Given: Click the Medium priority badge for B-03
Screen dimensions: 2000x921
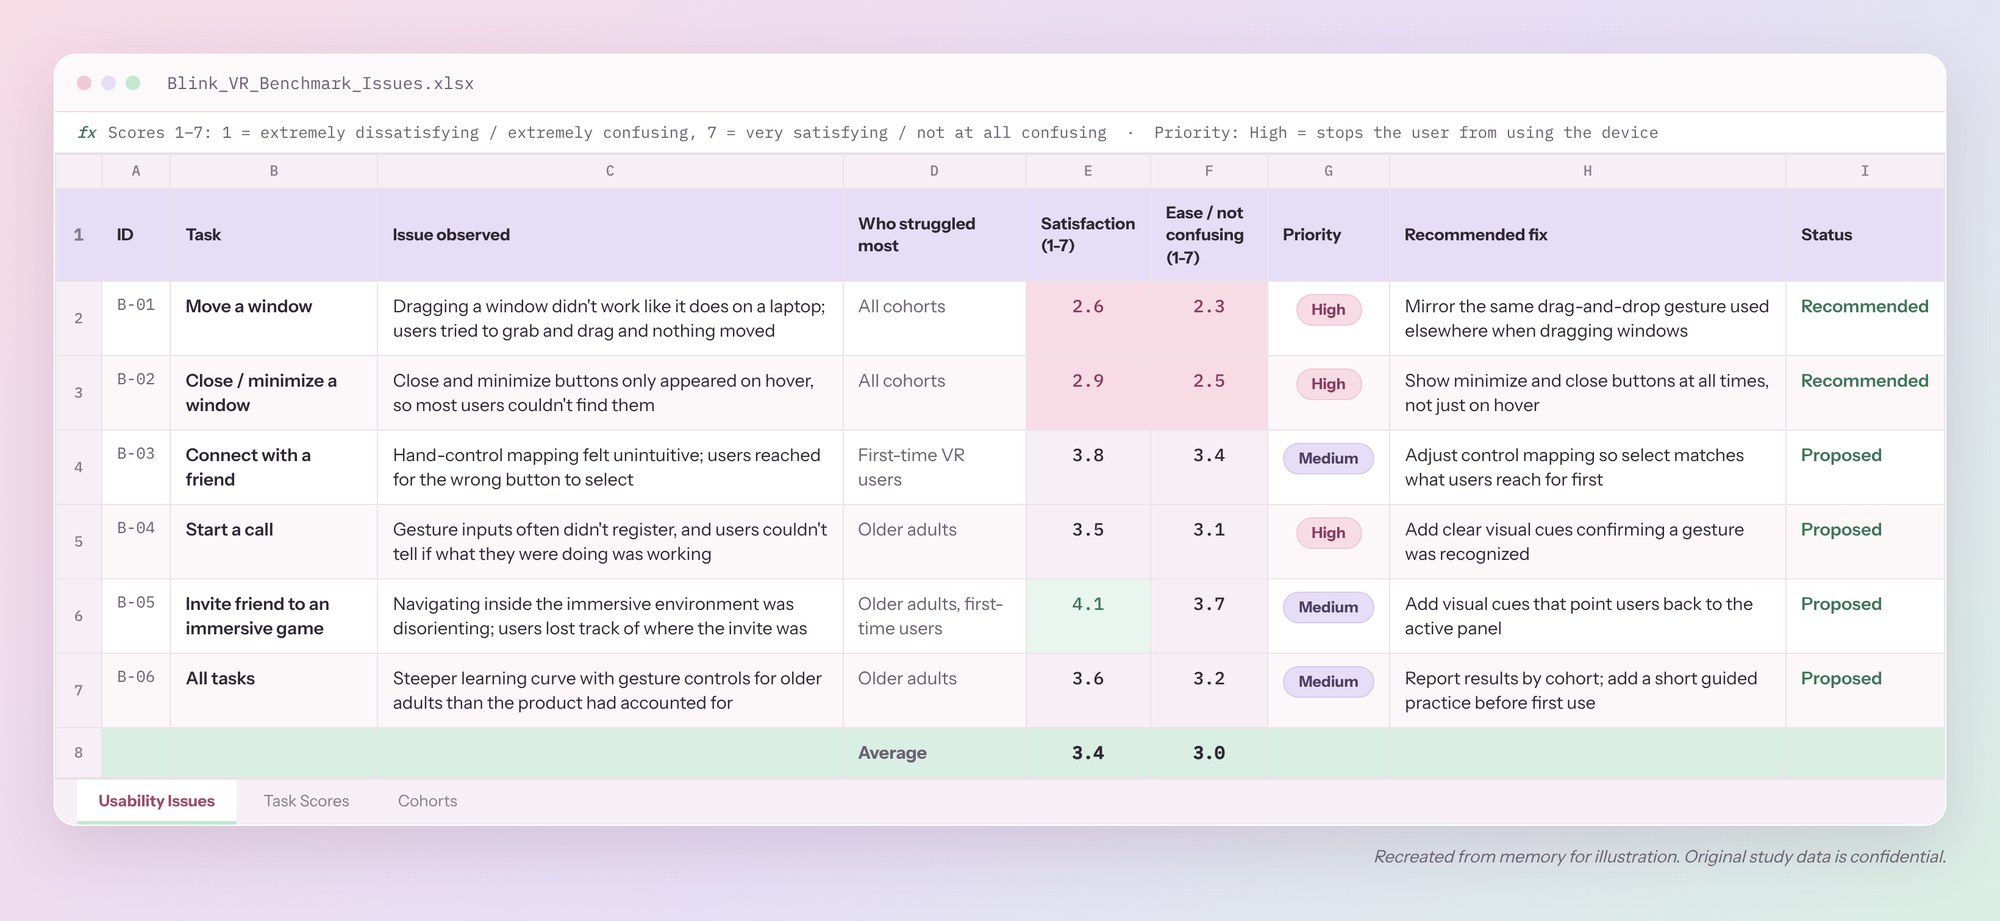Looking at the screenshot, I should click(1328, 459).
